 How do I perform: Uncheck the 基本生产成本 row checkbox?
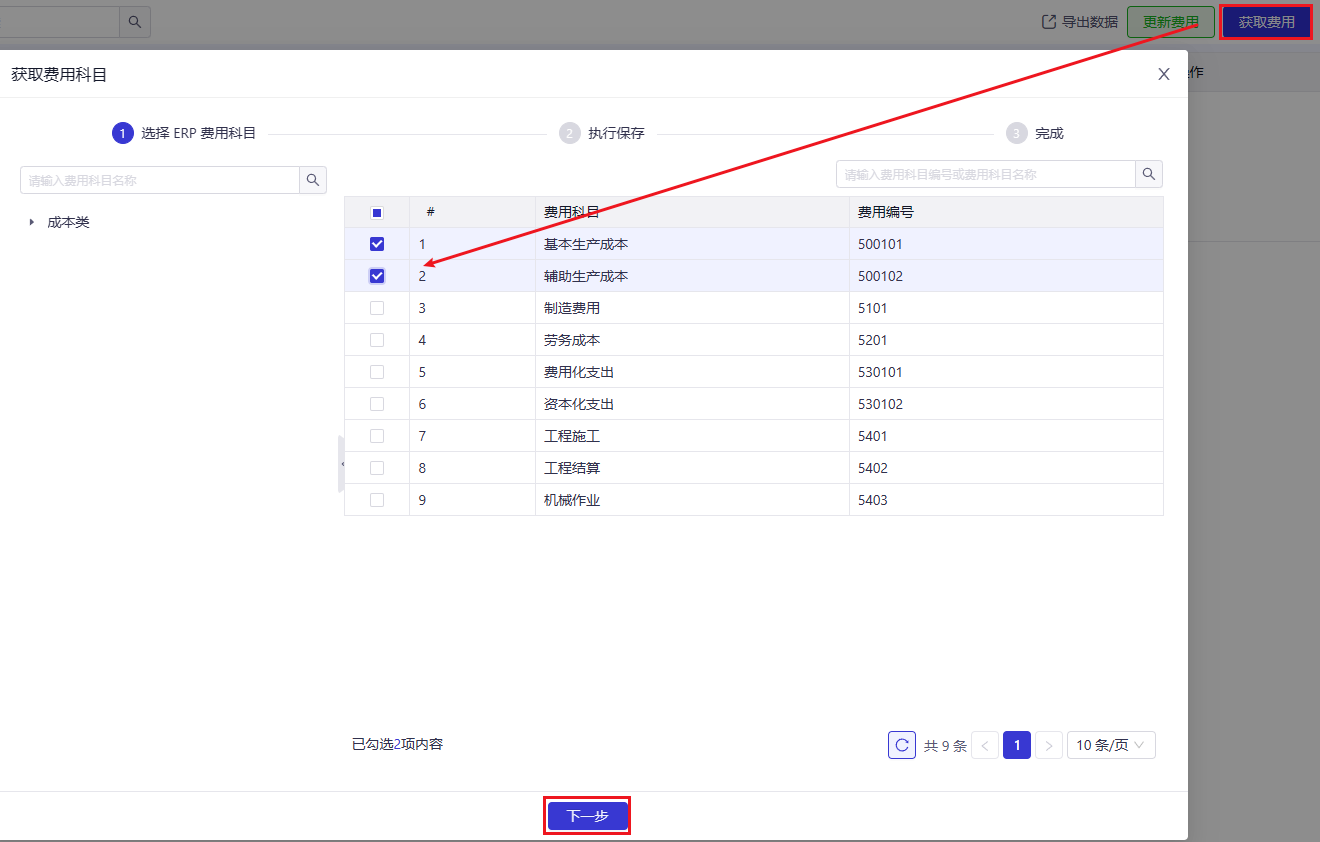(377, 244)
